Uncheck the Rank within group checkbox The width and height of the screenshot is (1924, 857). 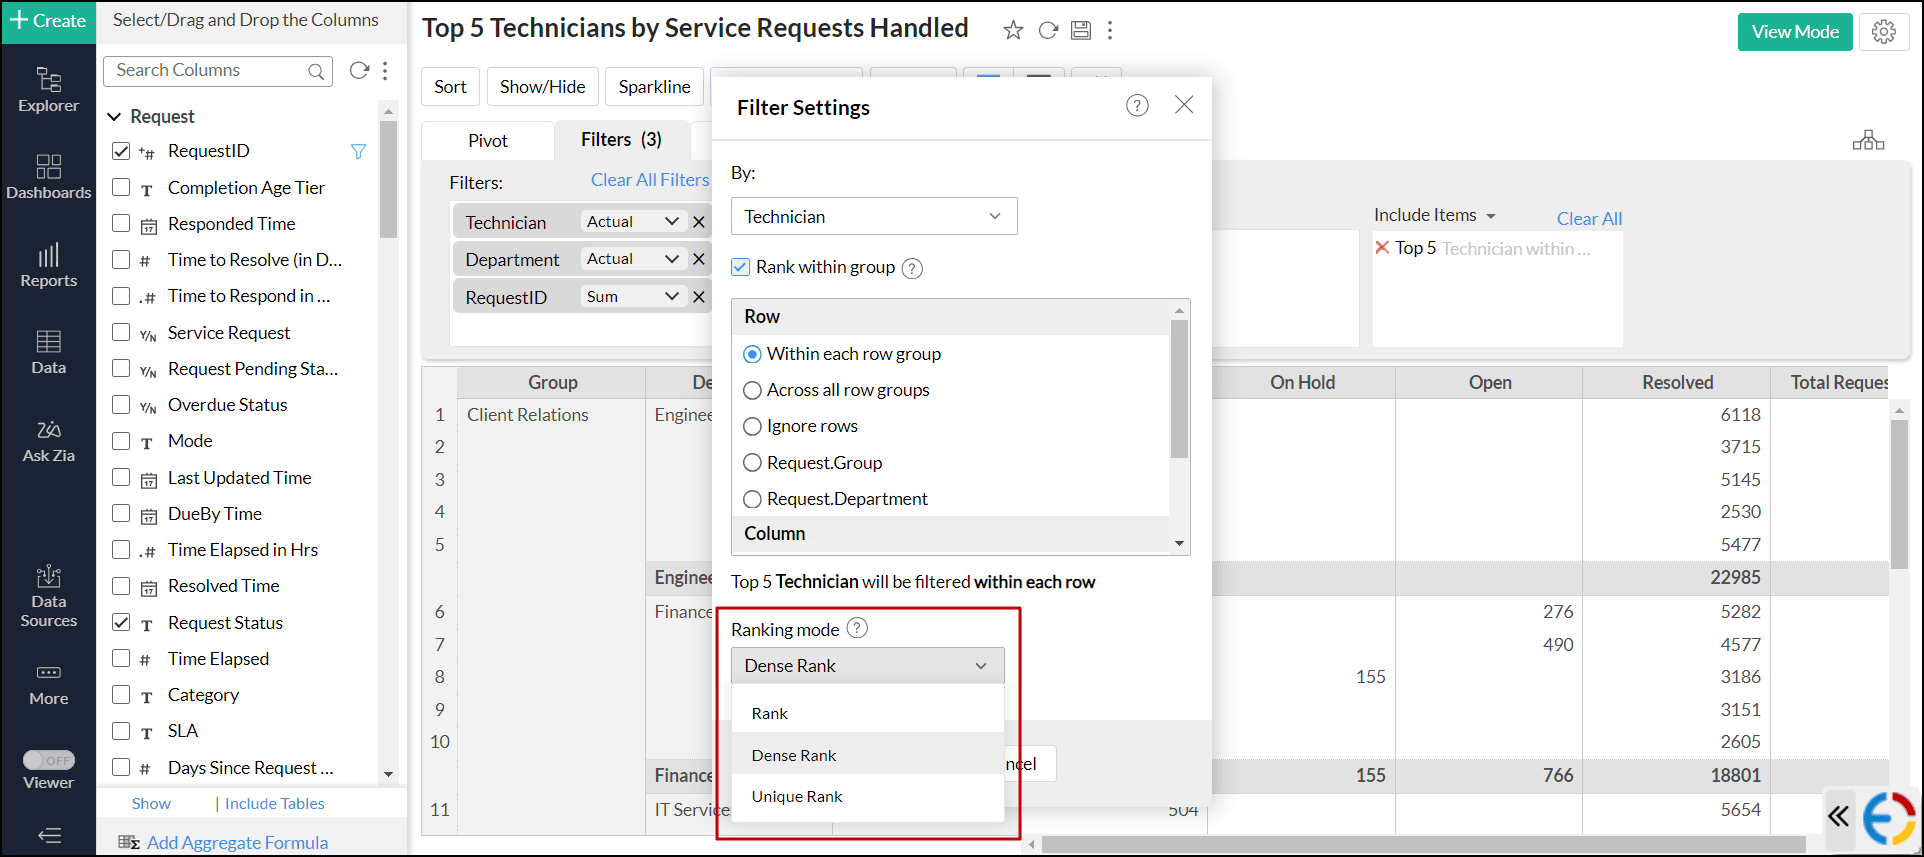pyautogui.click(x=741, y=267)
